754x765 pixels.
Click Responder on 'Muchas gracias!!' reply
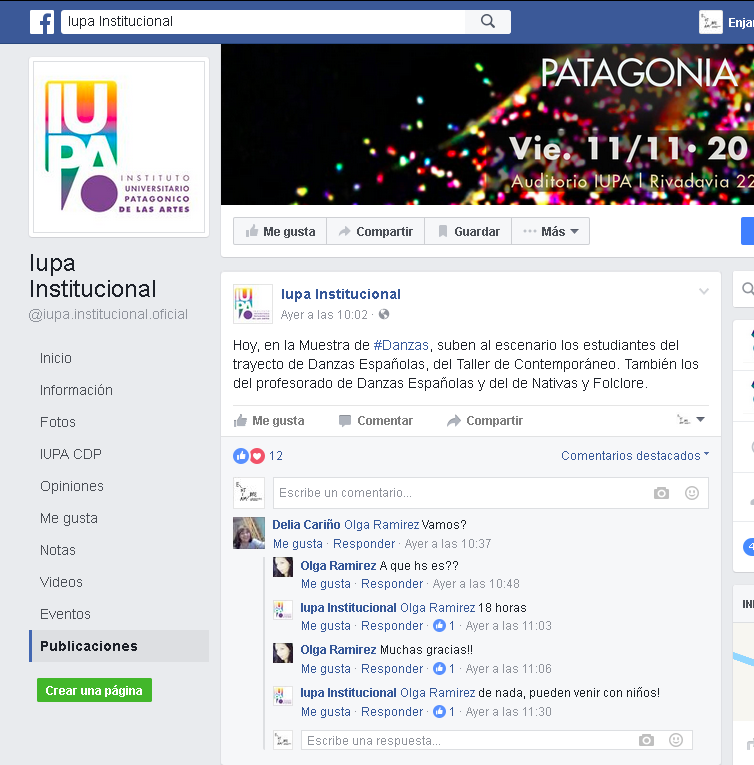pos(392,669)
